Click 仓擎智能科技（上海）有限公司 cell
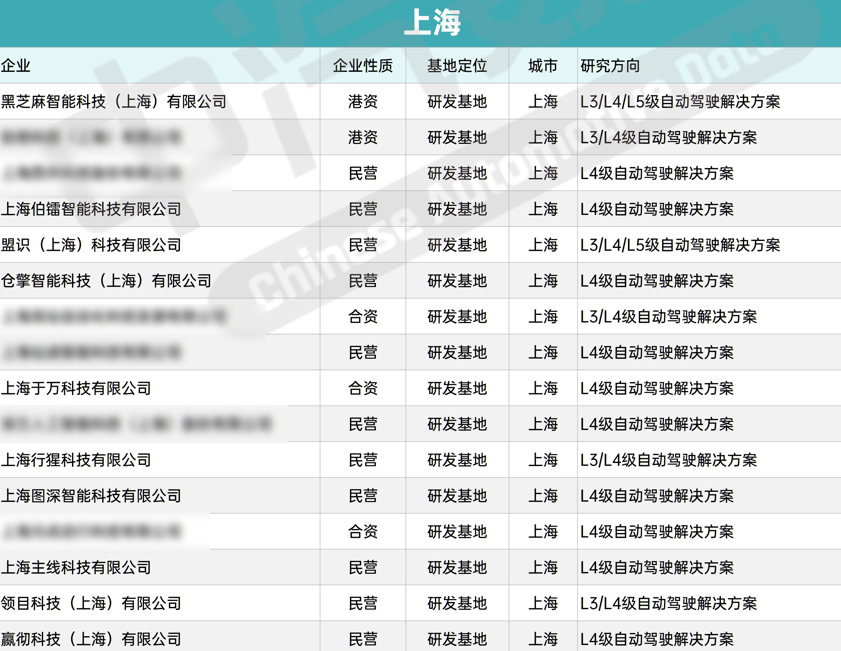The image size is (841, 651). pyautogui.click(x=106, y=280)
